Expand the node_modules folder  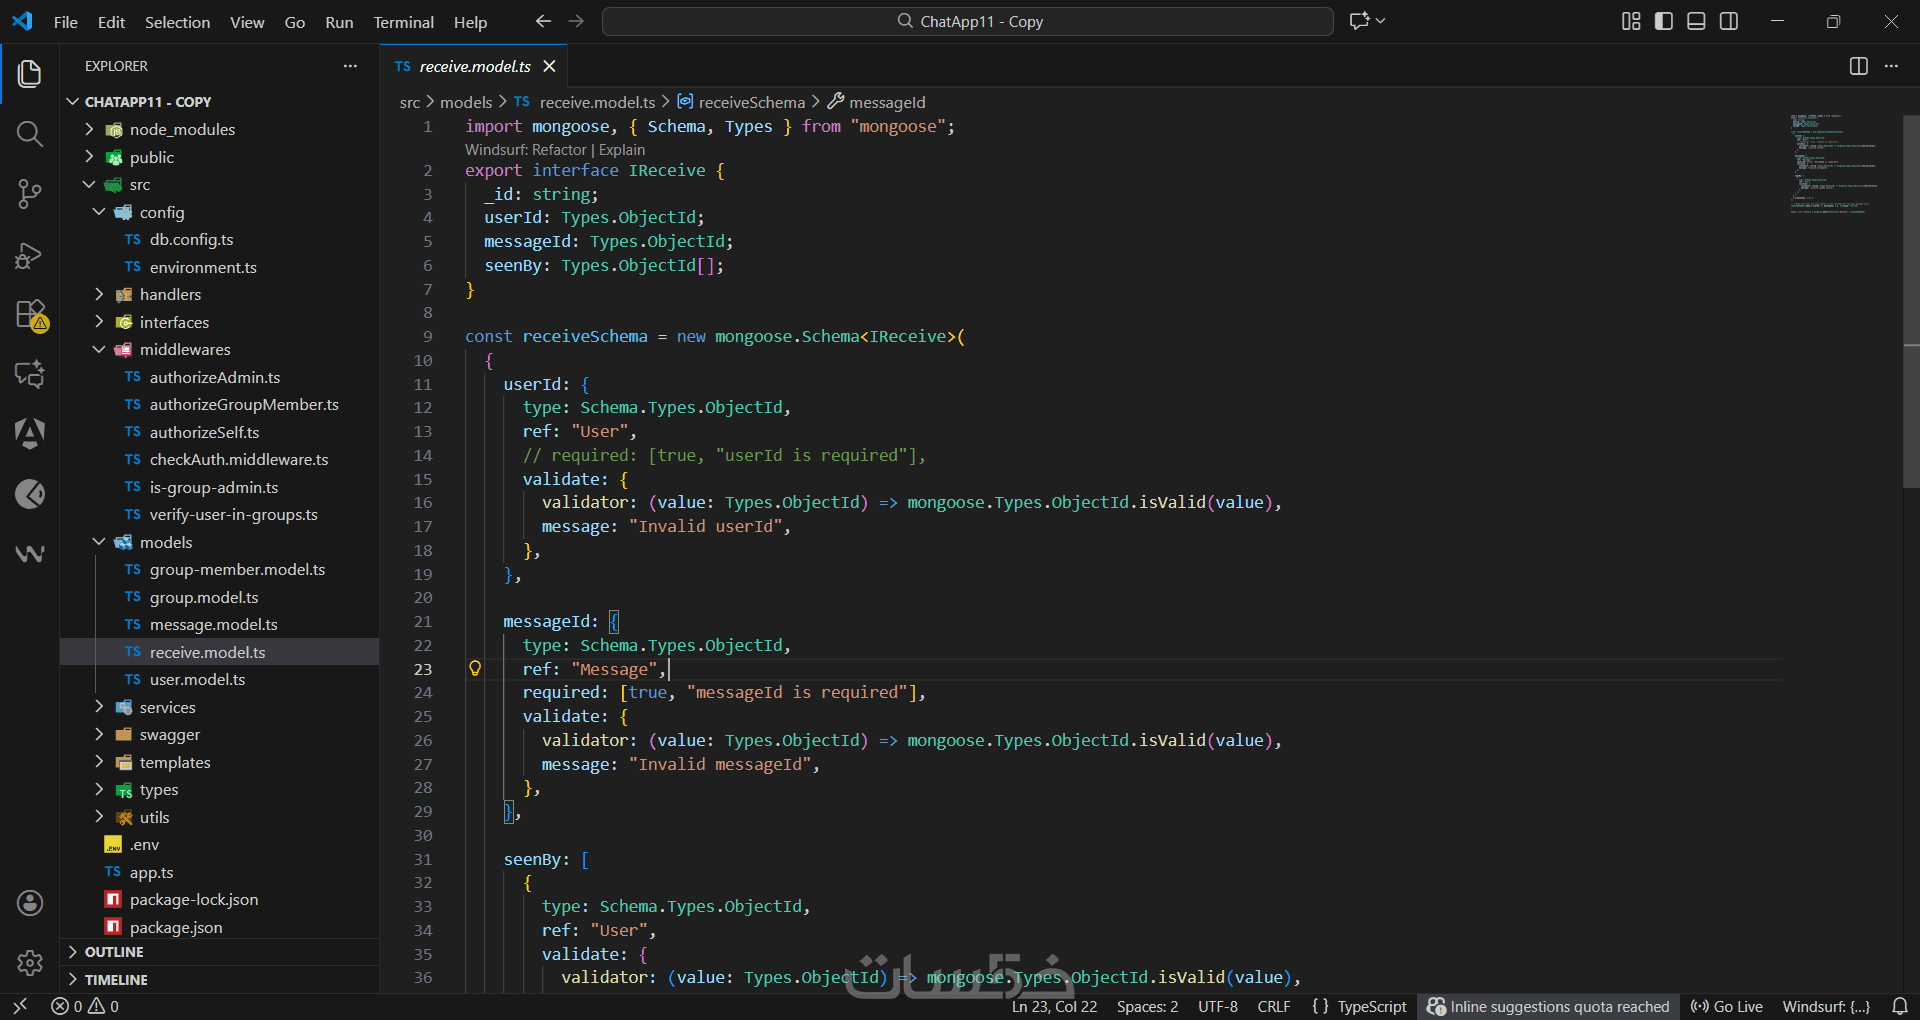pos(182,130)
